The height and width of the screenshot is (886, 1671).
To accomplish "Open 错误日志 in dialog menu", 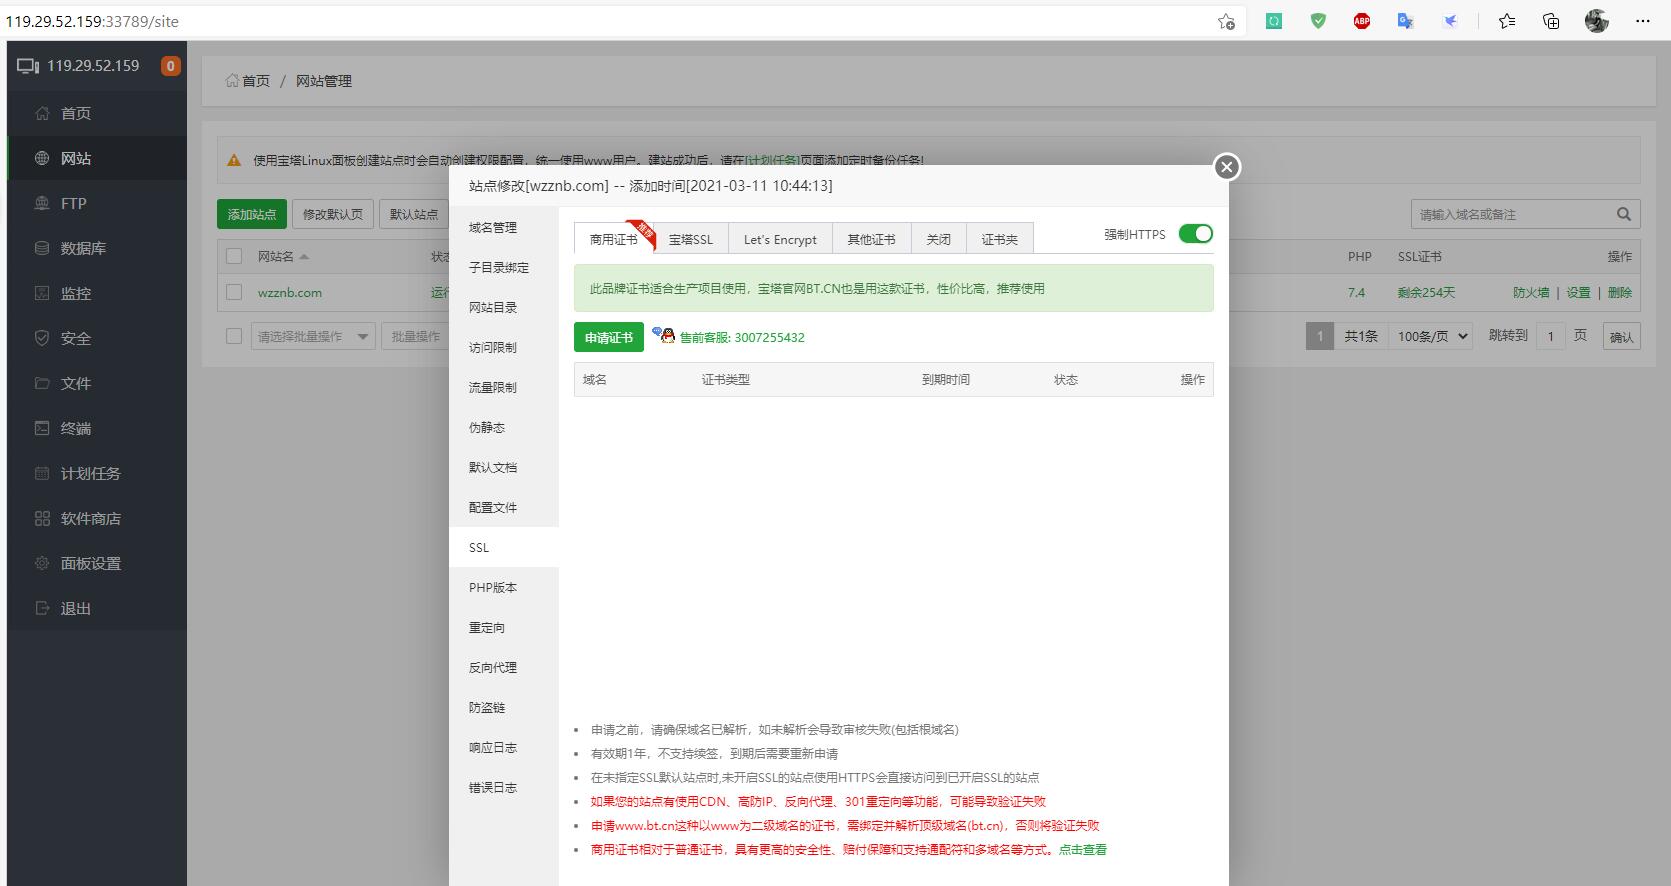I will [x=504, y=787].
